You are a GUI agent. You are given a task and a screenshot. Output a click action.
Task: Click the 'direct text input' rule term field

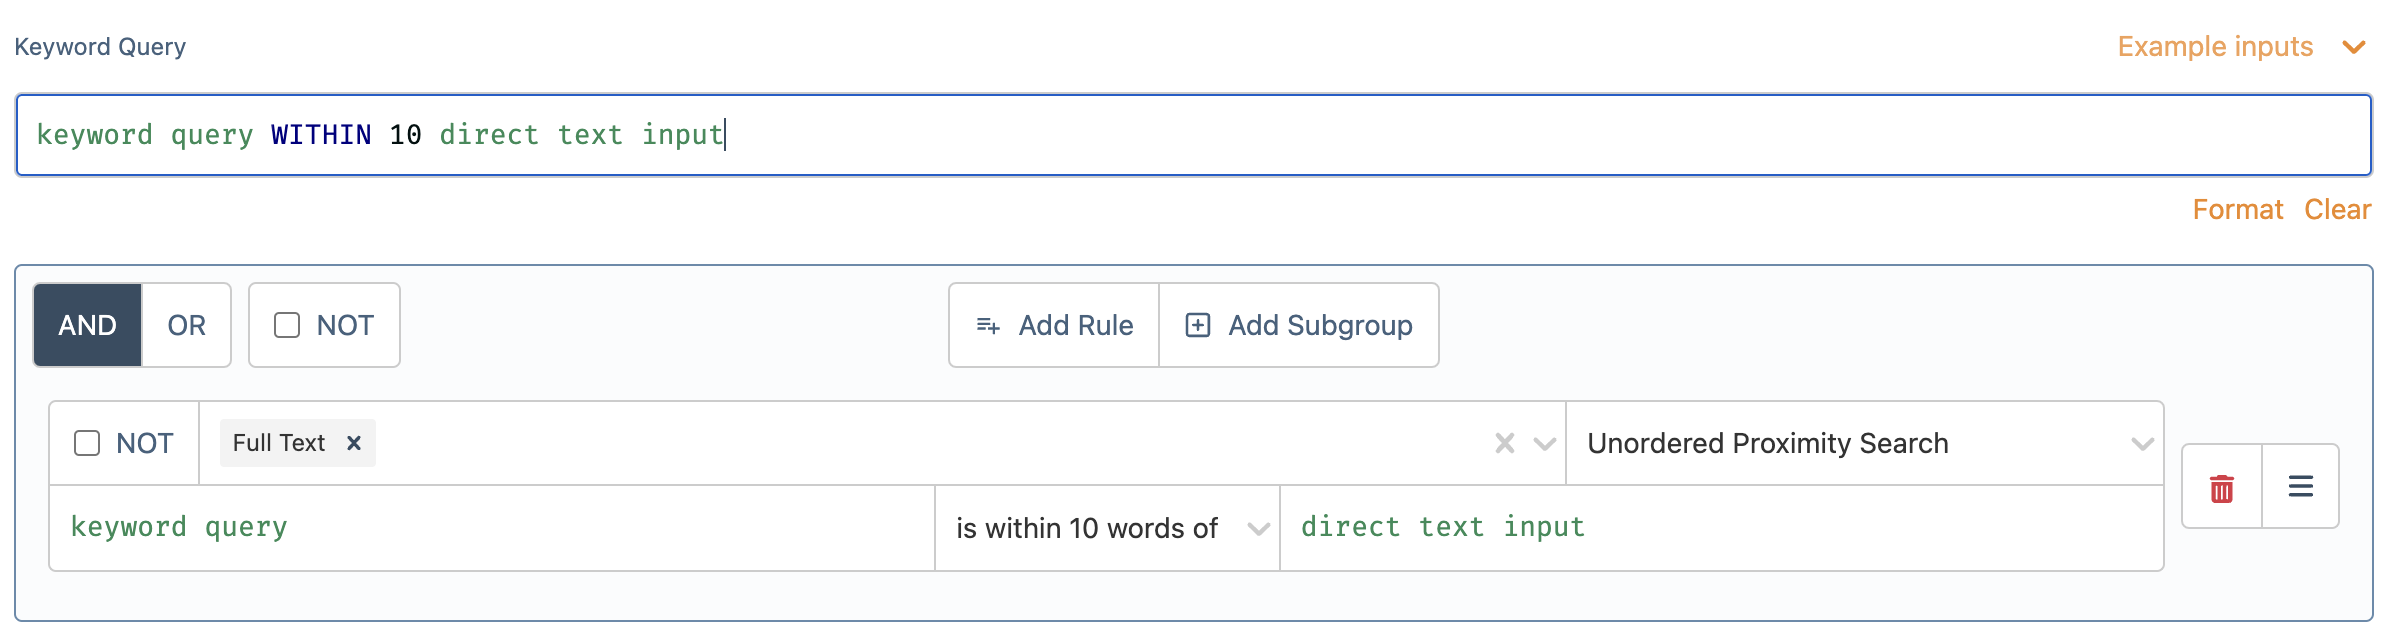point(1722,528)
